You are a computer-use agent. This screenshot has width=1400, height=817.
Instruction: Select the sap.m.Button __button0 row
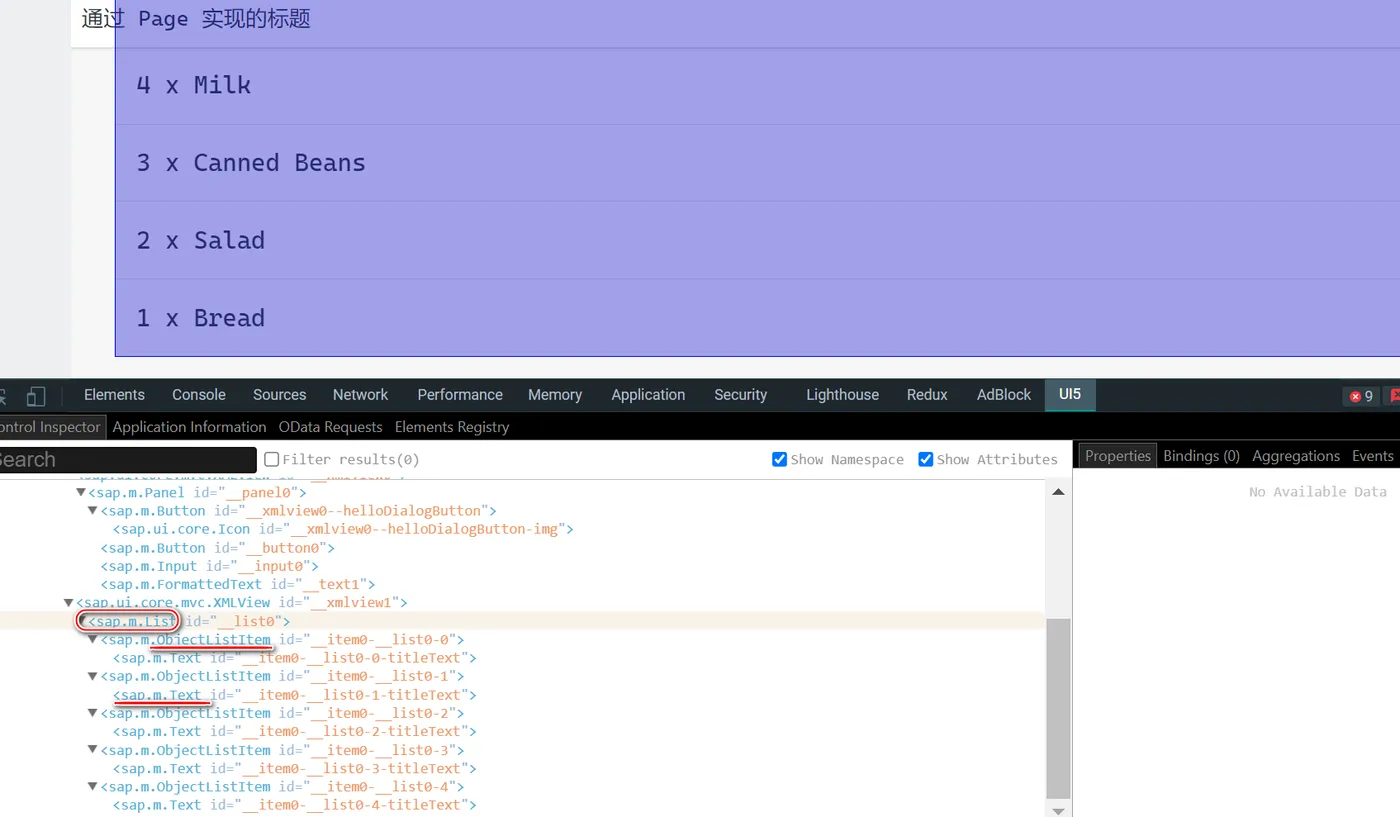(217, 548)
